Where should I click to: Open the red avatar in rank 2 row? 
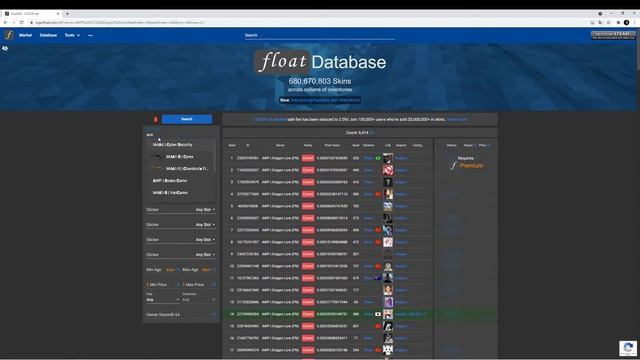pos(388,170)
